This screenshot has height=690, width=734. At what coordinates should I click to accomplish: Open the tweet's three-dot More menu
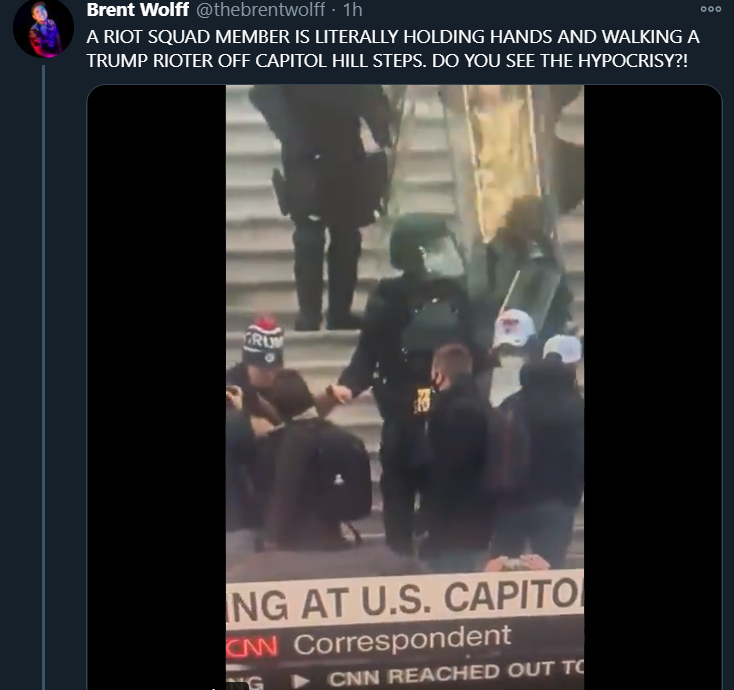pos(711,9)
